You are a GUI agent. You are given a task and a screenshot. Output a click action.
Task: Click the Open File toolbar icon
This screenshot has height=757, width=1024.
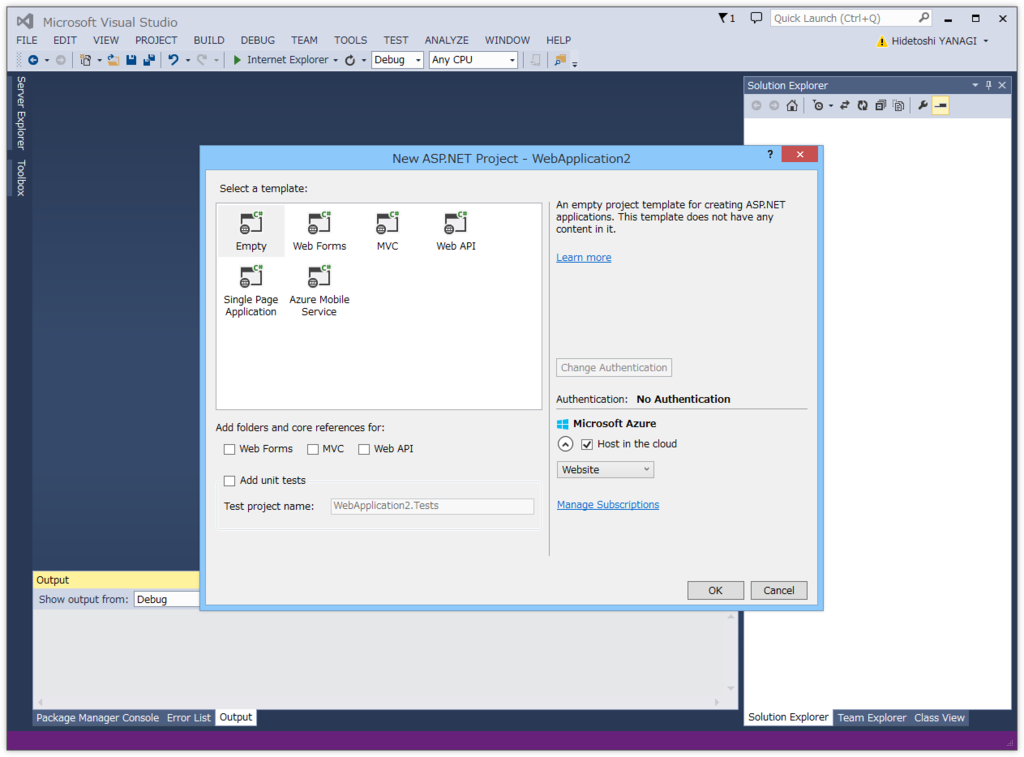point(114,60)
